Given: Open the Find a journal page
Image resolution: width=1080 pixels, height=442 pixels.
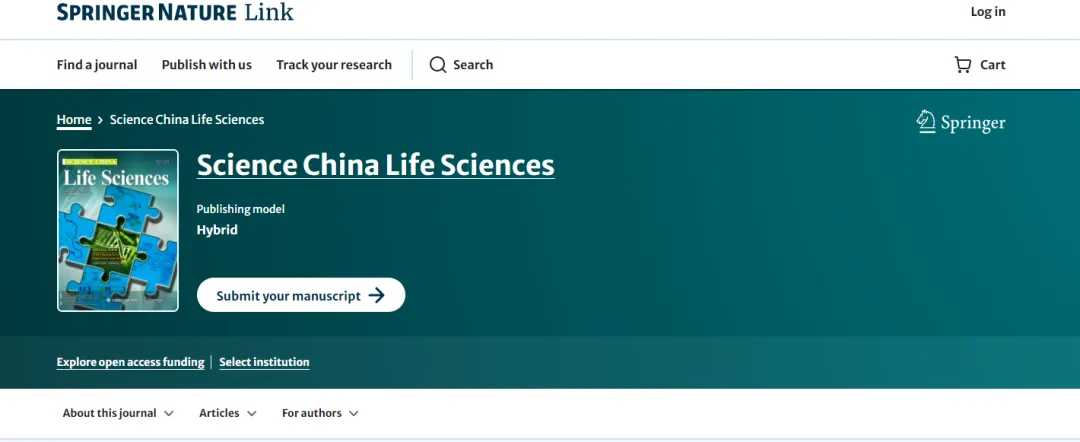Looking at the screenshot, I should [97, 65].
